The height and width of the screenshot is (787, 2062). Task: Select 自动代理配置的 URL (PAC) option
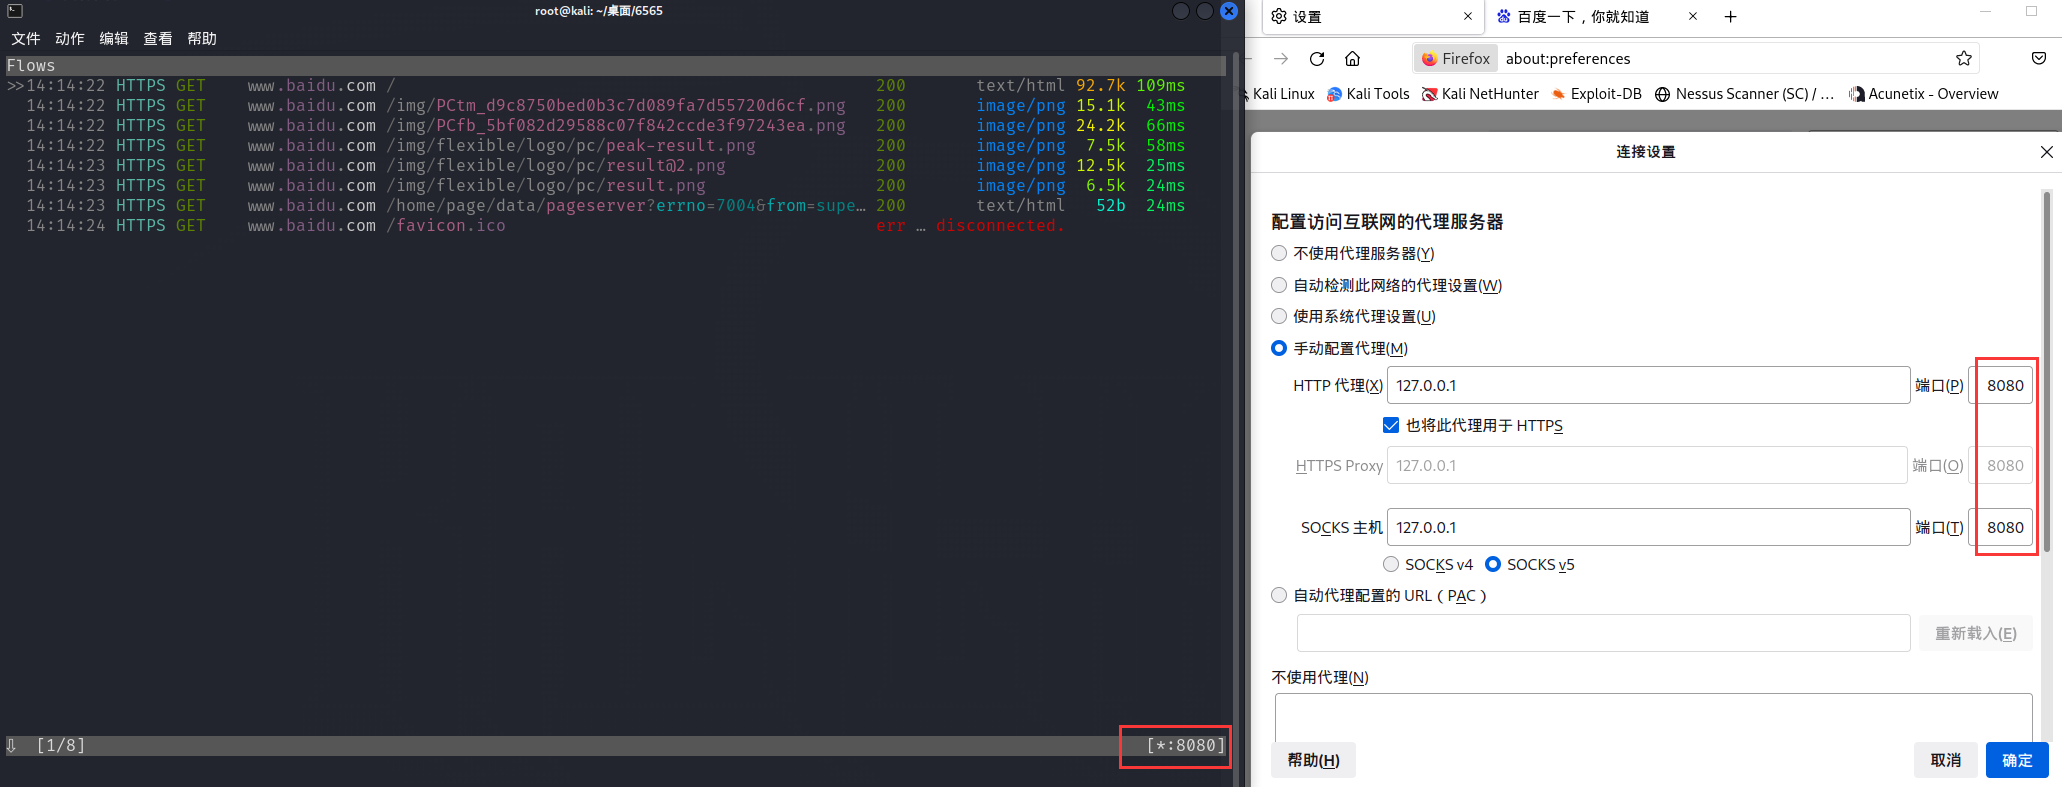coord(1279,595)
